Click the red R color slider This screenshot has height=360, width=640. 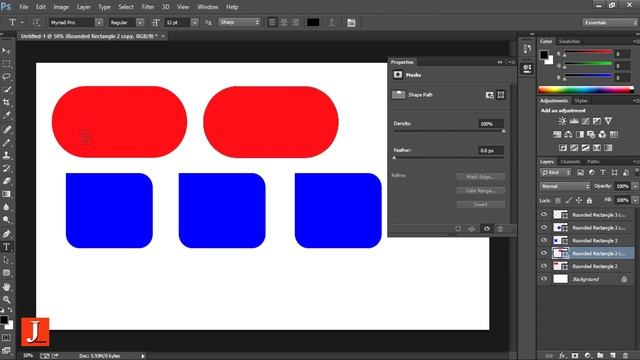click(588, 52)
